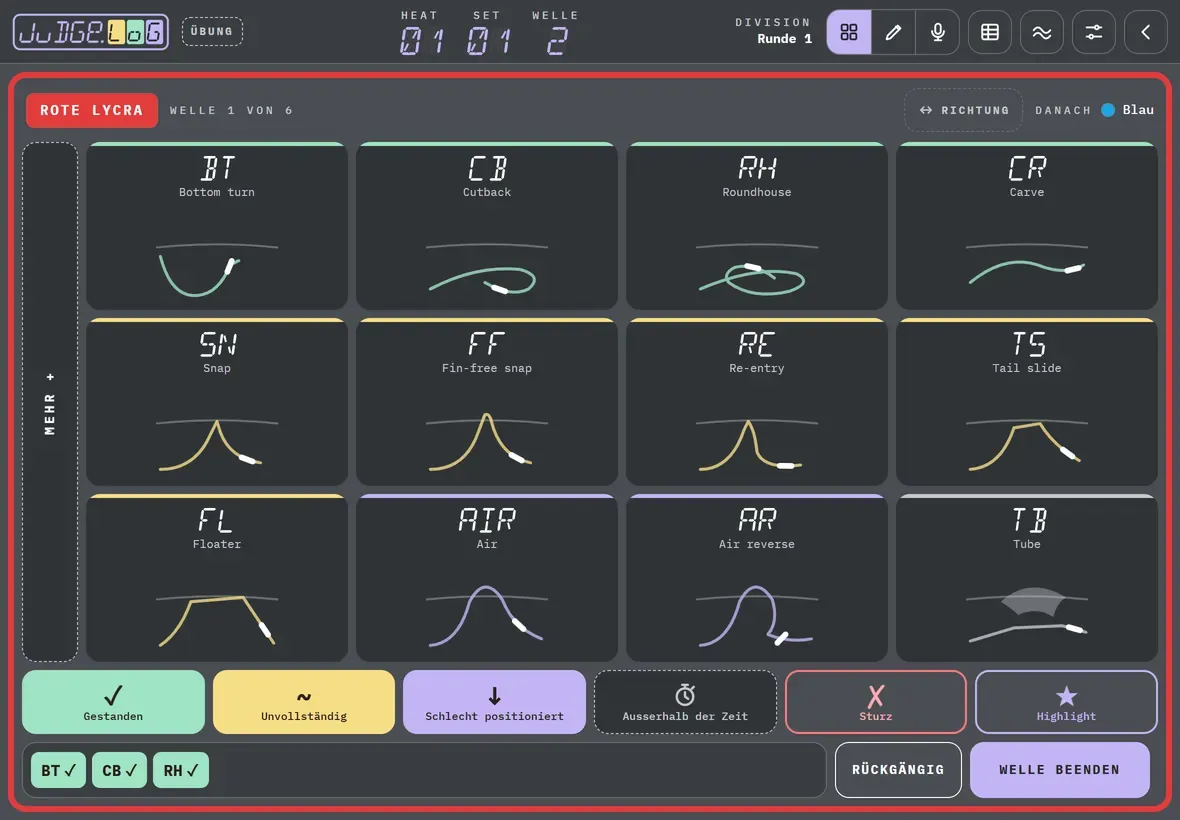Open the Division Runde 1 selector
Viewport: 1180px width, 820px height.
[x=774, y=31]
